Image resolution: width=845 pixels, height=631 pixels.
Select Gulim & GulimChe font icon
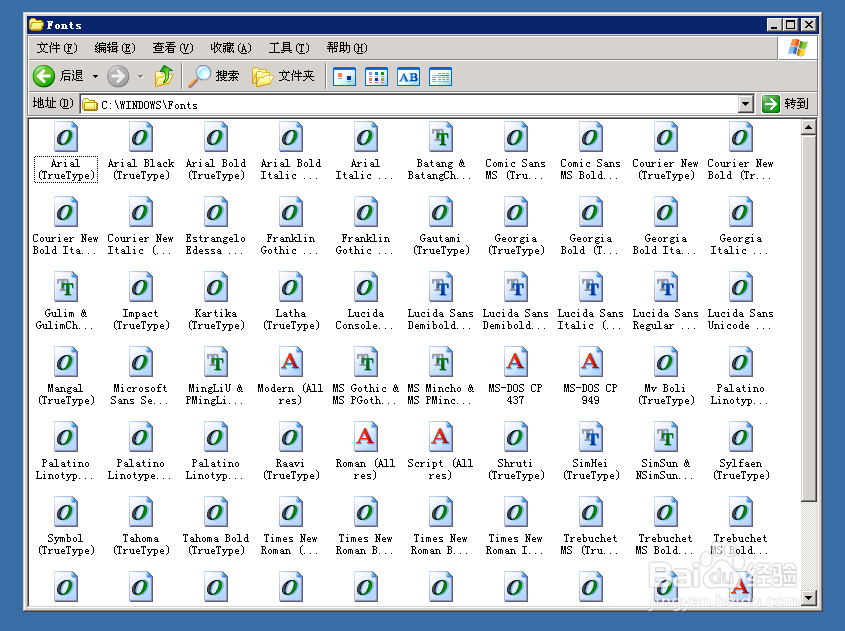pos(66,287)
